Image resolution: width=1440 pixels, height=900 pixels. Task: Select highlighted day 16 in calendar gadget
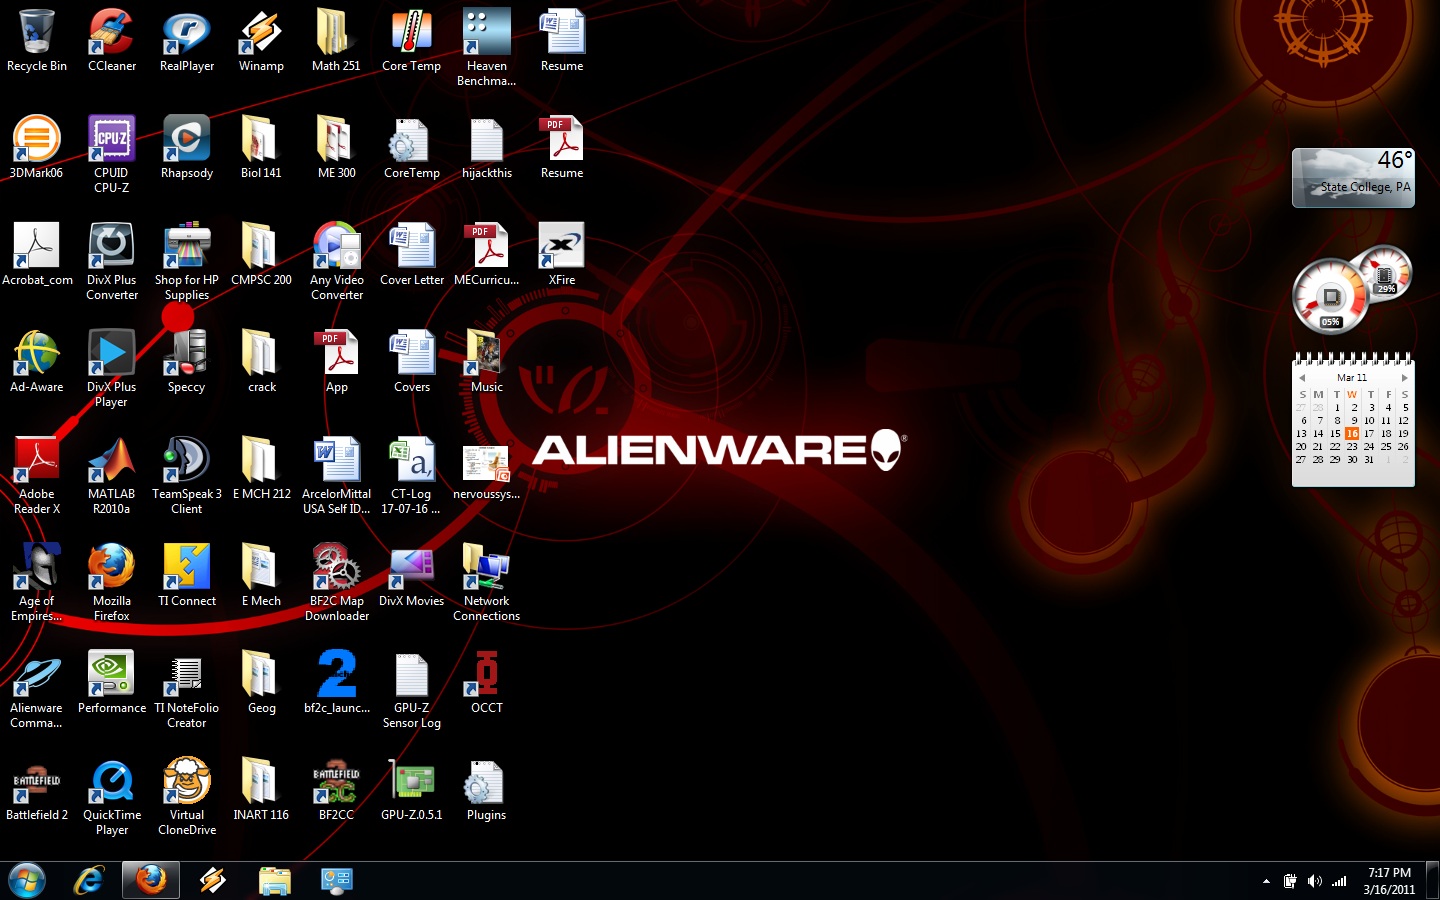pos(1352,434)
